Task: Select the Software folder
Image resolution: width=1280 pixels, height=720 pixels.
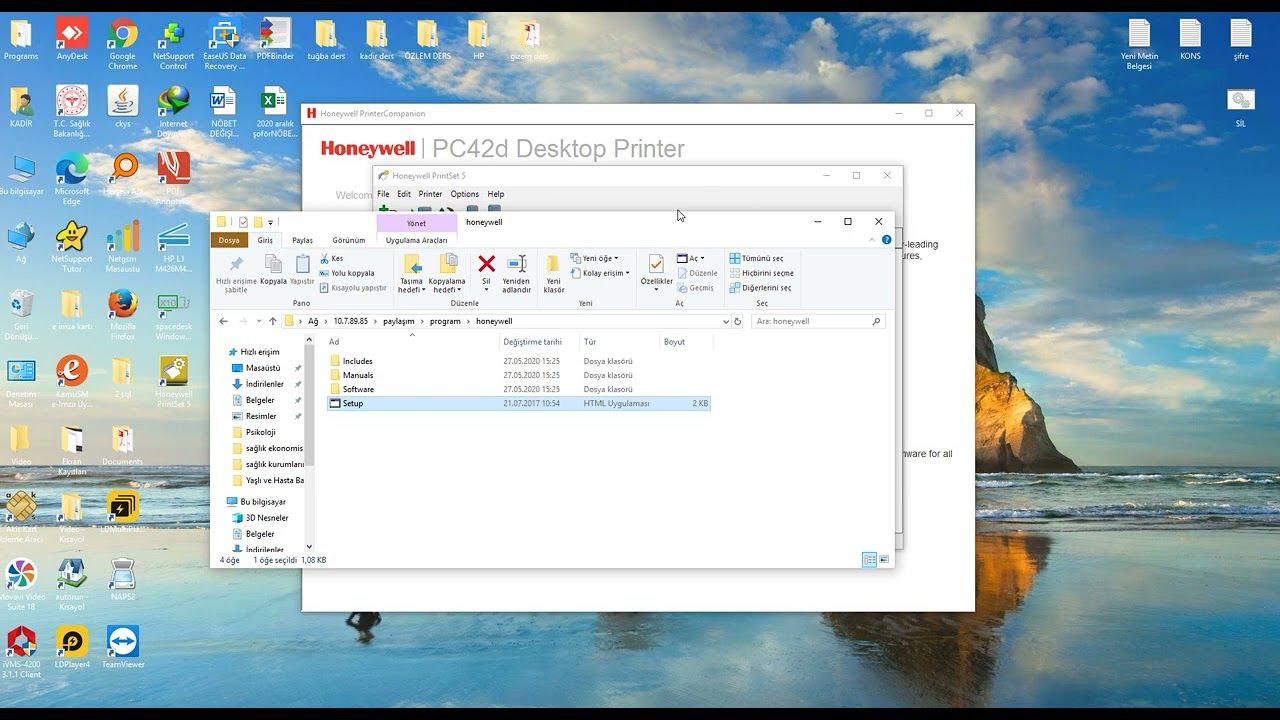Action: click(x=358, y=389)
